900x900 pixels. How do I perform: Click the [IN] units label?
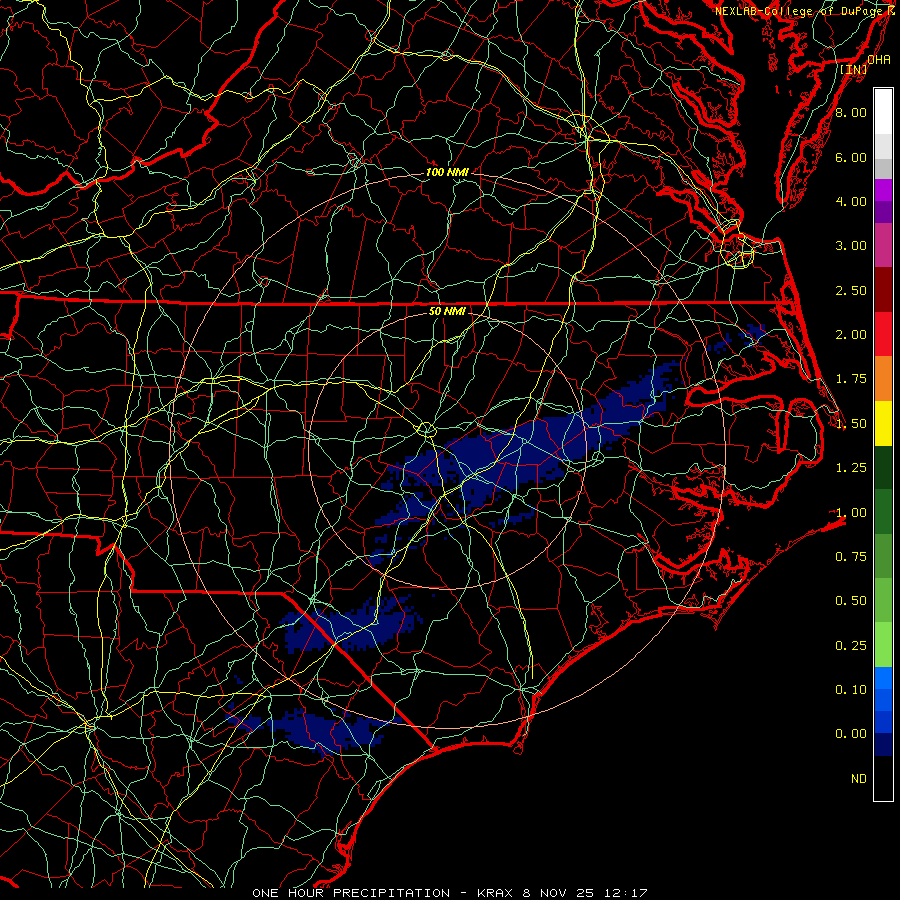(x=854, y=69)
